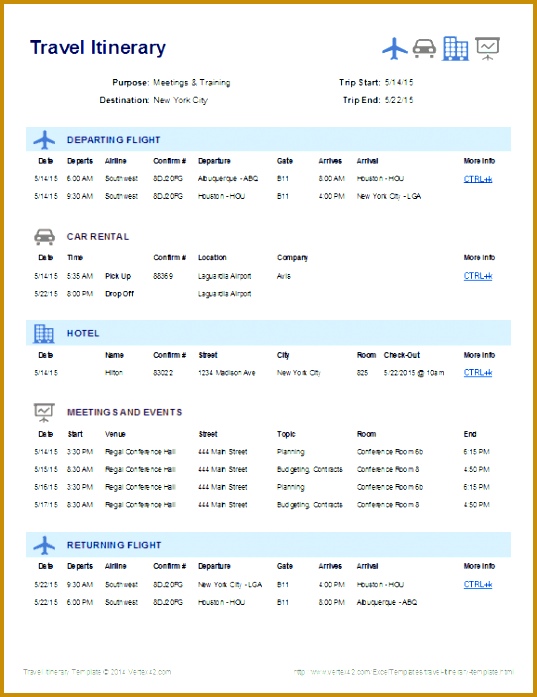537x697 pixels.
Task: Select the Trip End date 5/22/15
Action: pos(399,100)
